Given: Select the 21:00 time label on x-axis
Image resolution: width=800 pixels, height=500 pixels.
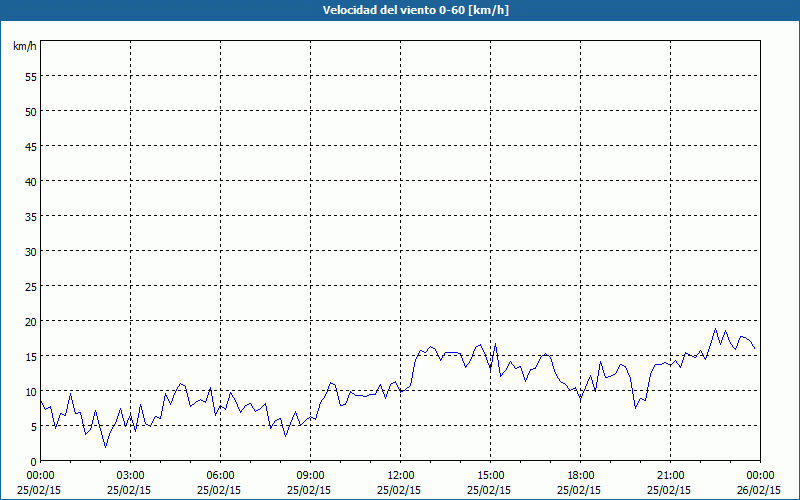Looking at the screenshot, I should click(670, 475).
